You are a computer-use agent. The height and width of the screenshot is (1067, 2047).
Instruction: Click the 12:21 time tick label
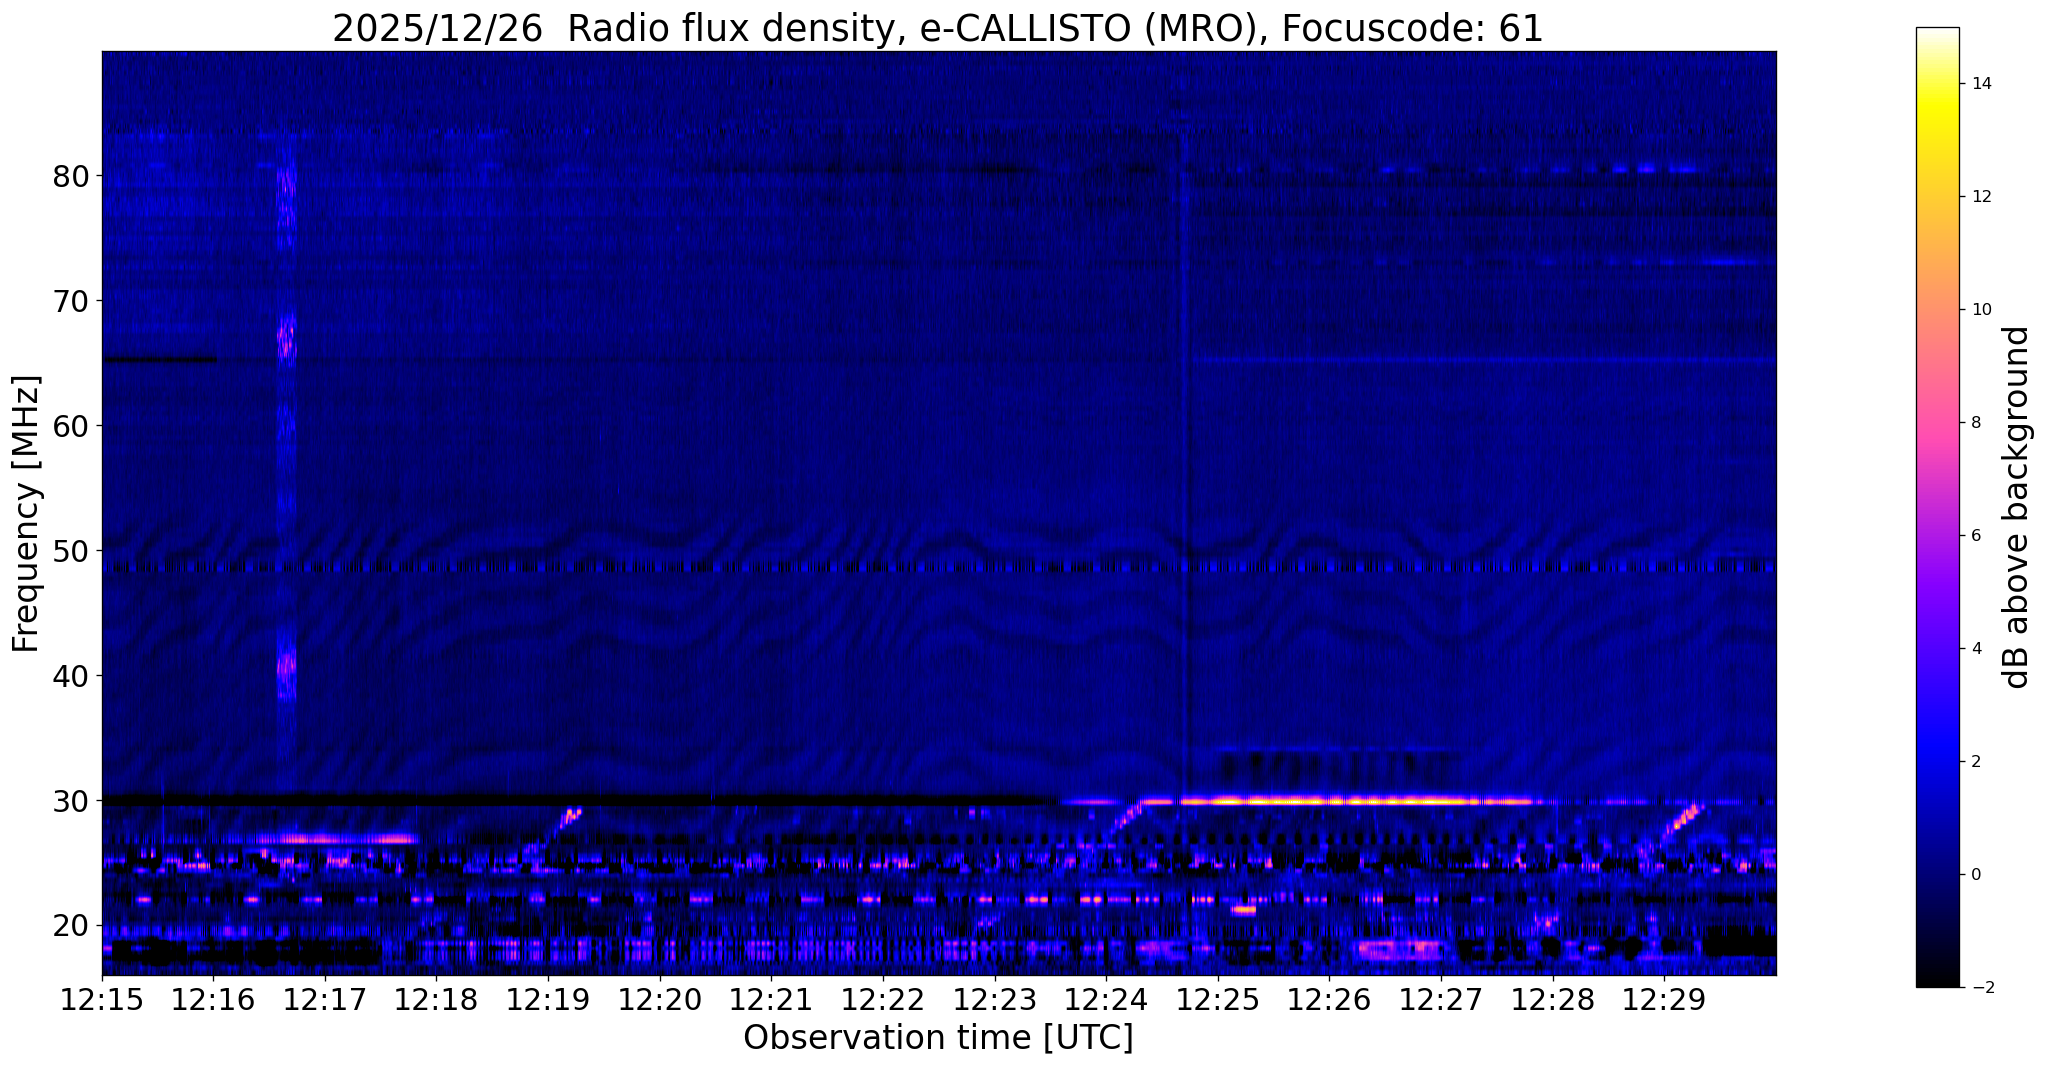771,999
